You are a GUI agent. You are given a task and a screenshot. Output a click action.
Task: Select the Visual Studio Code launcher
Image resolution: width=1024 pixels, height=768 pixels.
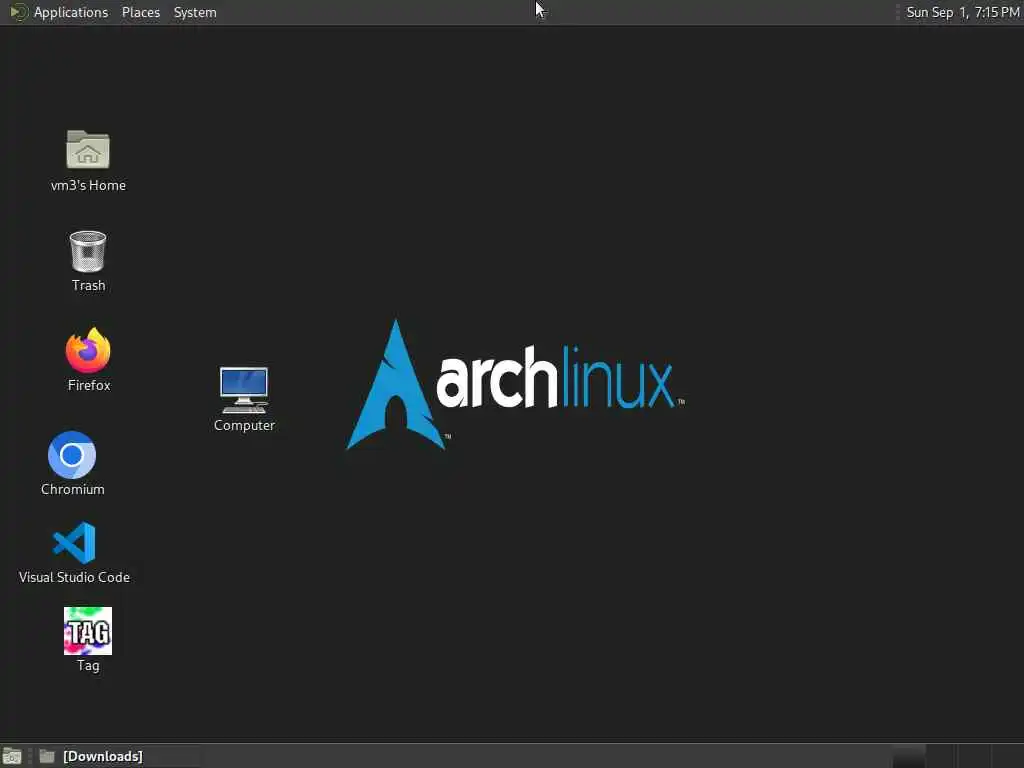point(74,543)
